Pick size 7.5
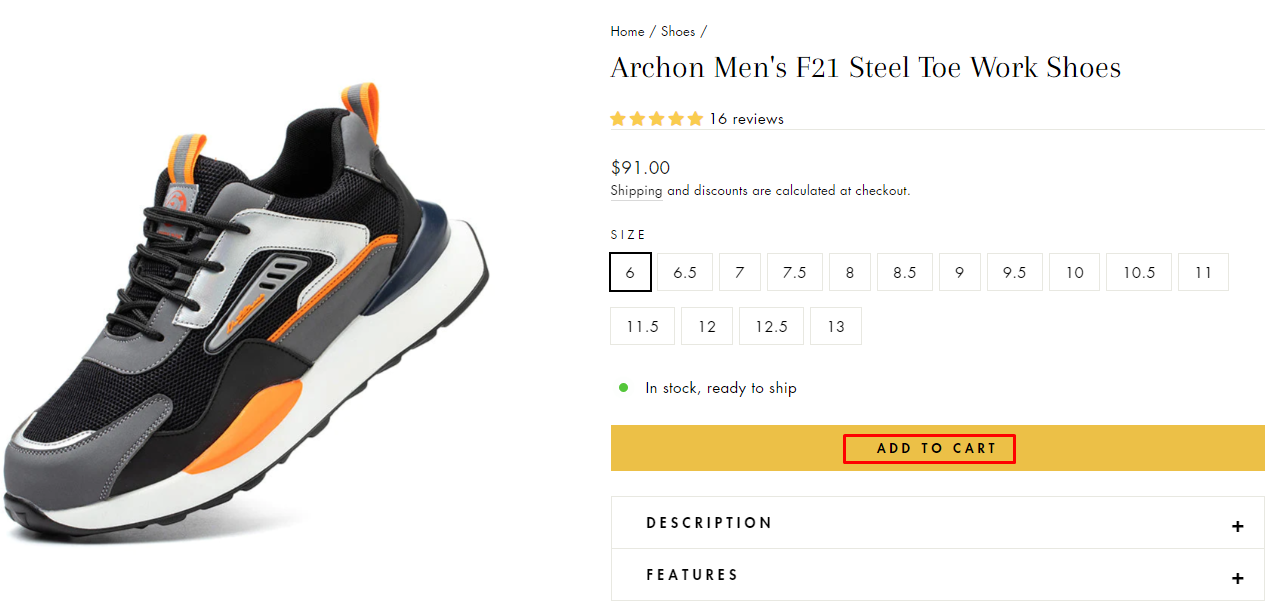 click(x=795, y=272)
